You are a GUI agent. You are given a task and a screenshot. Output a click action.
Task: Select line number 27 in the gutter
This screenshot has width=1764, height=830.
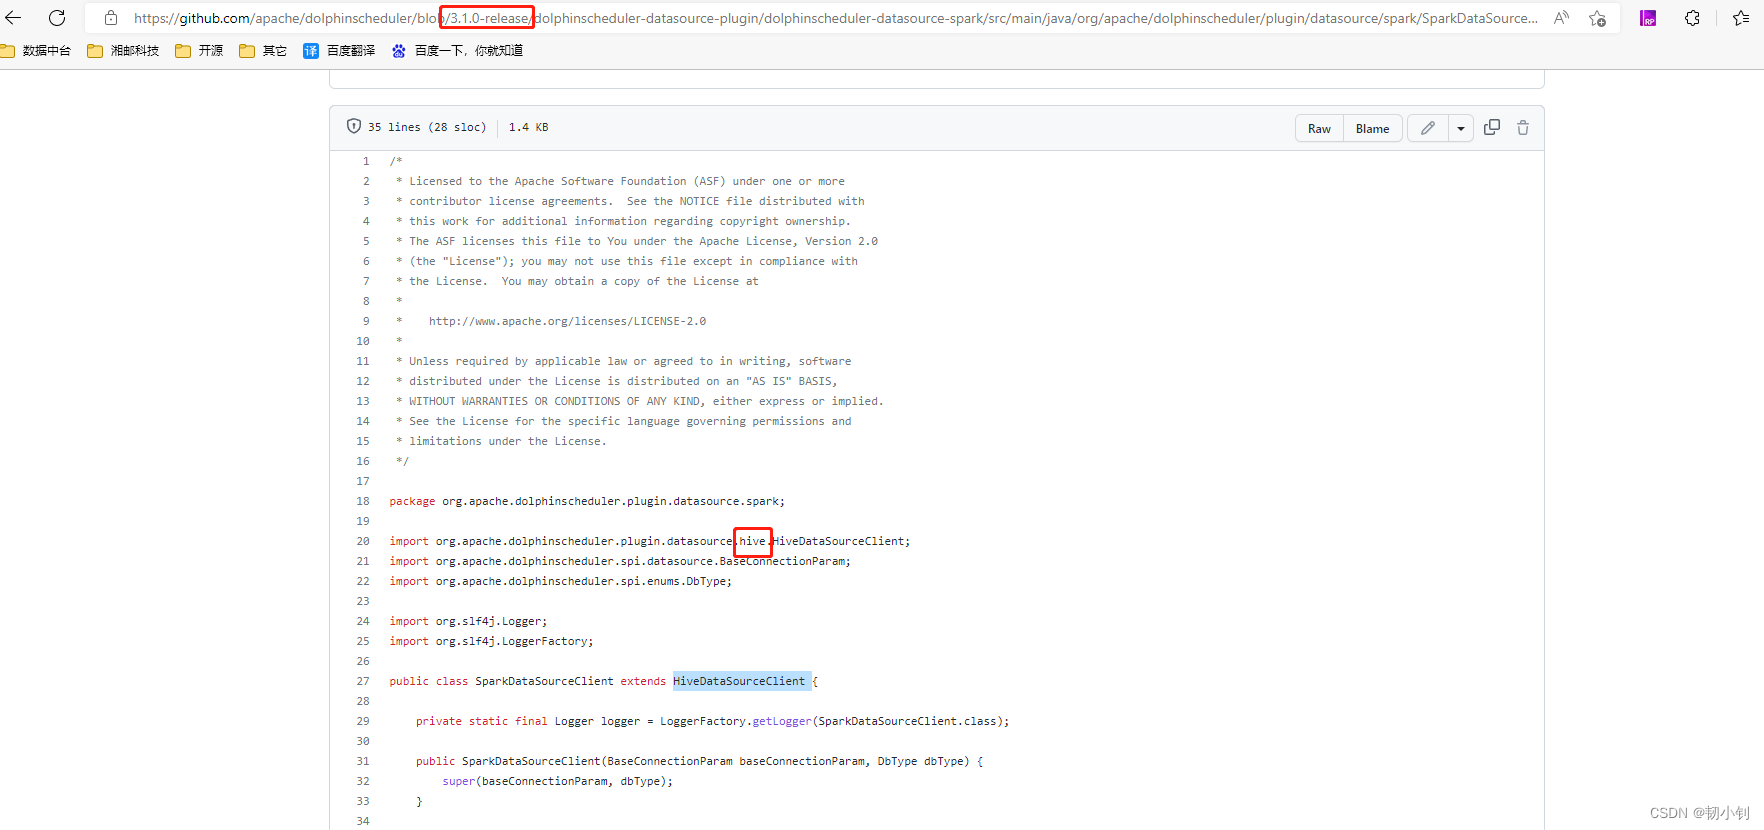click(x=363, y=681)
